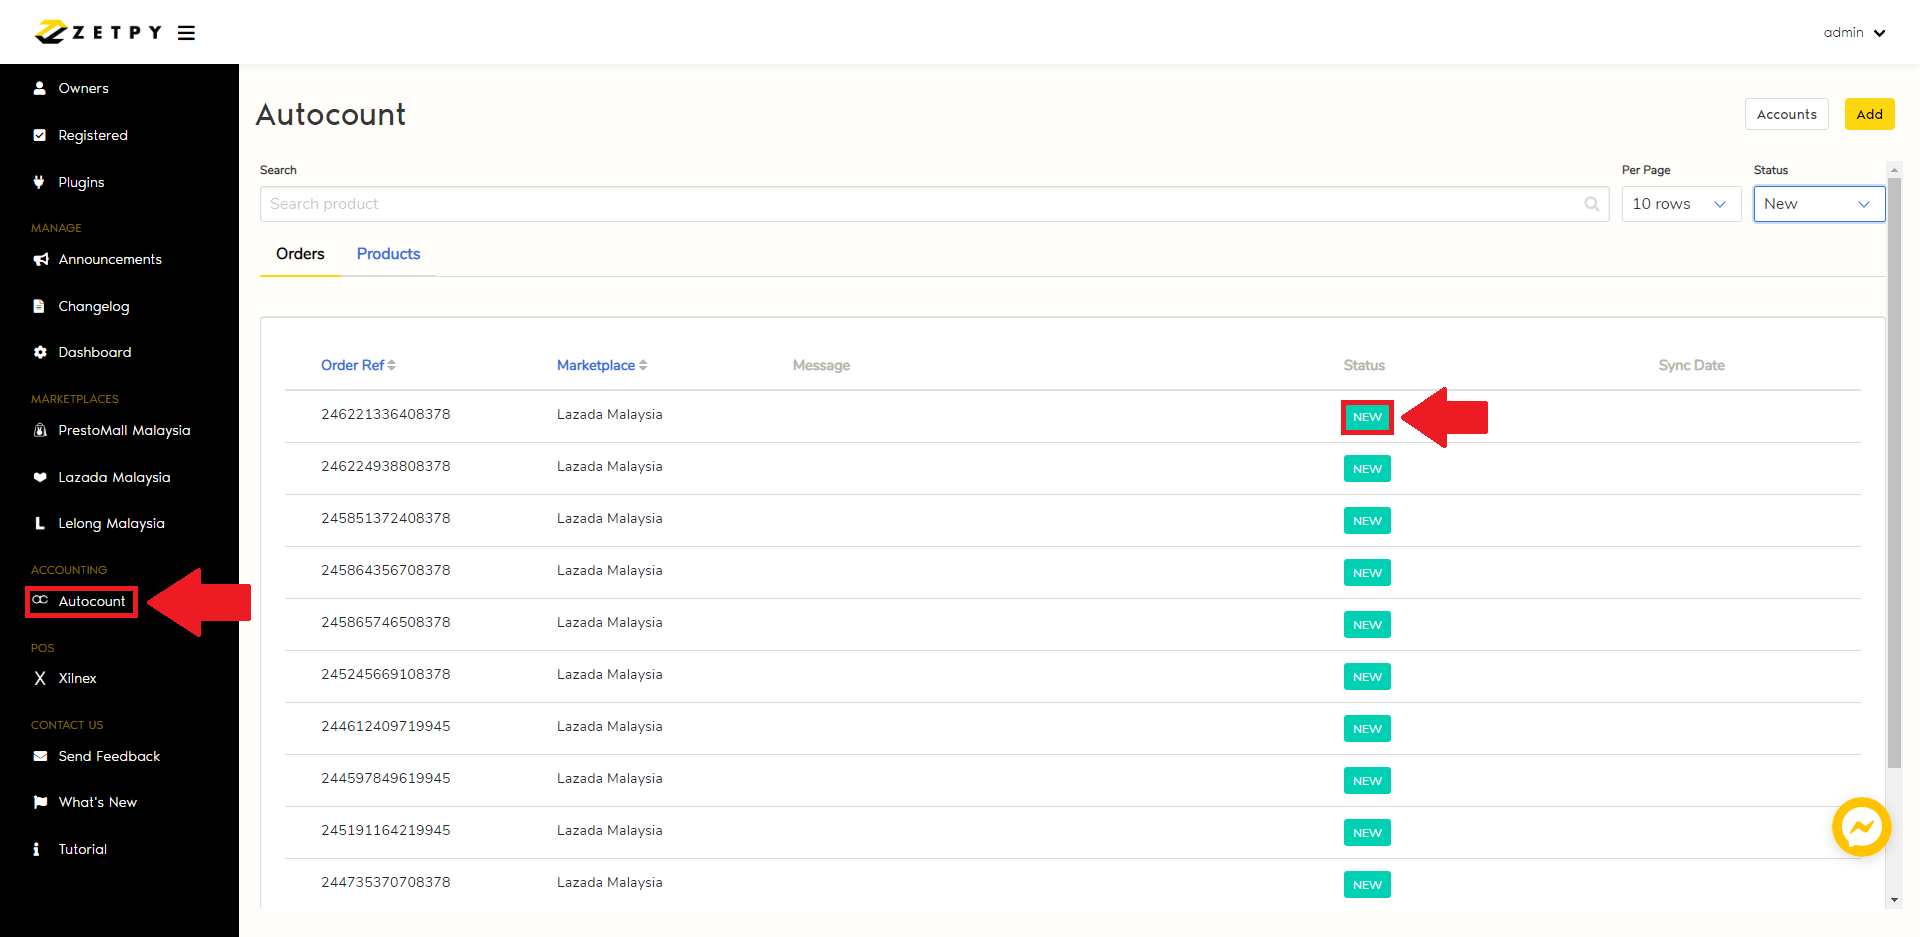Click order reference 244597849619945

(x=385, y=778)
